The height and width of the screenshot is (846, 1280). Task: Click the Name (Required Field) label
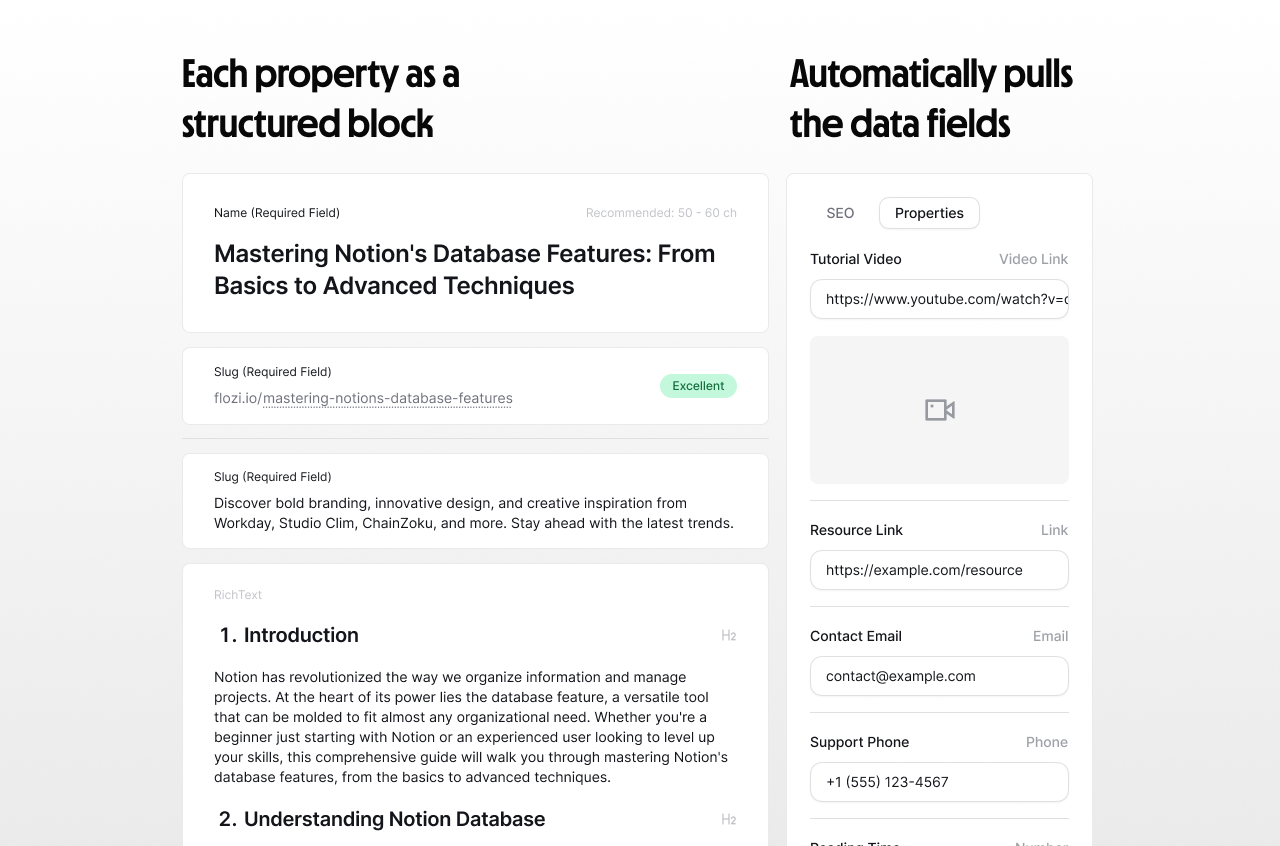(x=277, y=213)
